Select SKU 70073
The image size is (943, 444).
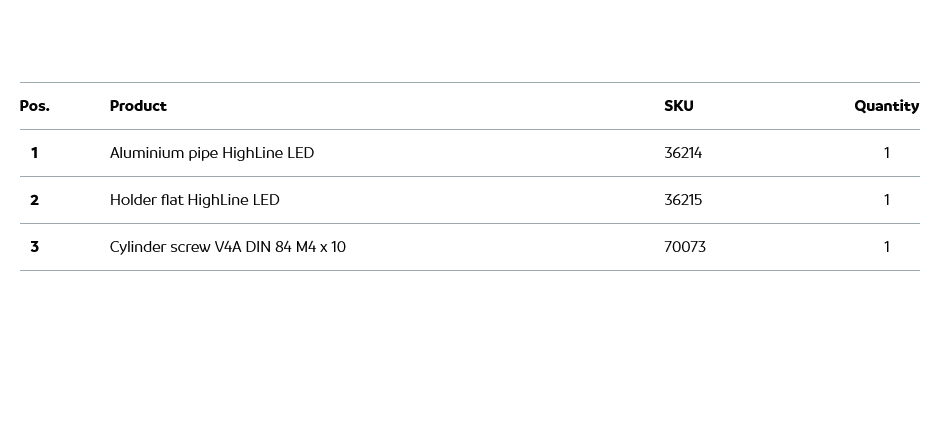point(685,247)
